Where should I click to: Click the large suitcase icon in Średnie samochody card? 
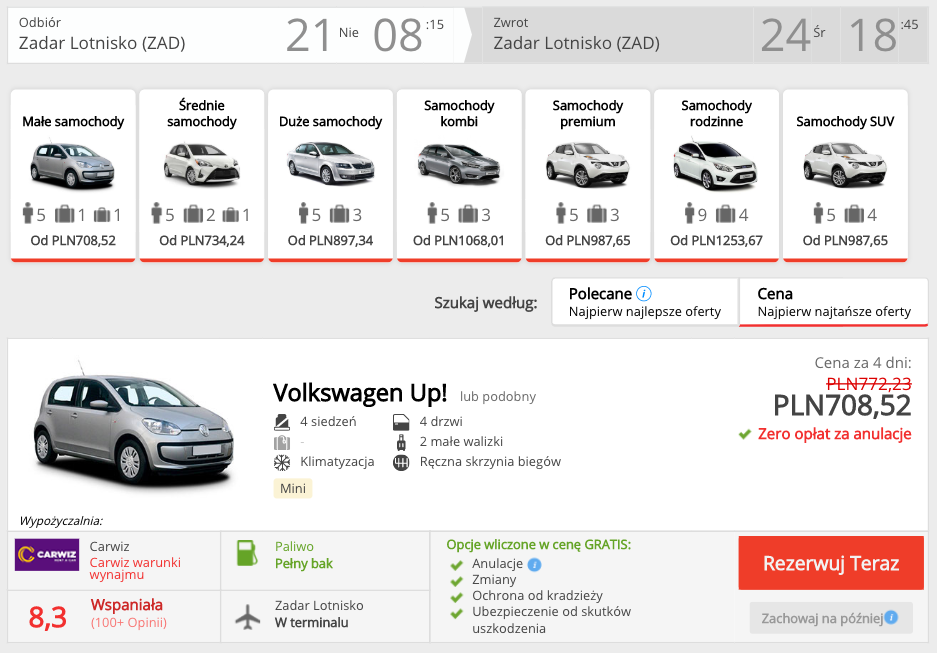[193, 214]
